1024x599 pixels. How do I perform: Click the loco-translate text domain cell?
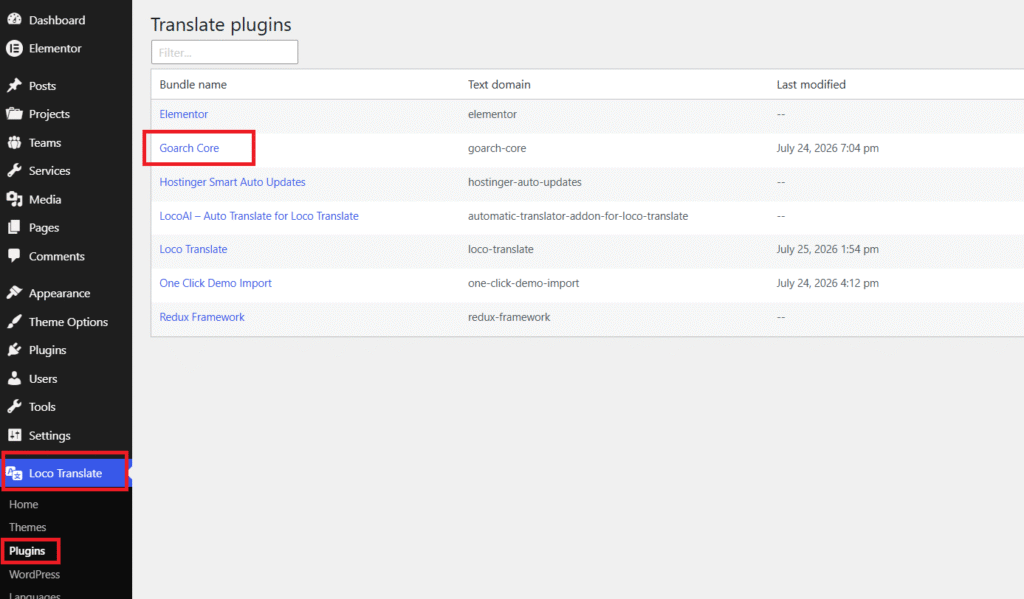(x=501, y=249)
